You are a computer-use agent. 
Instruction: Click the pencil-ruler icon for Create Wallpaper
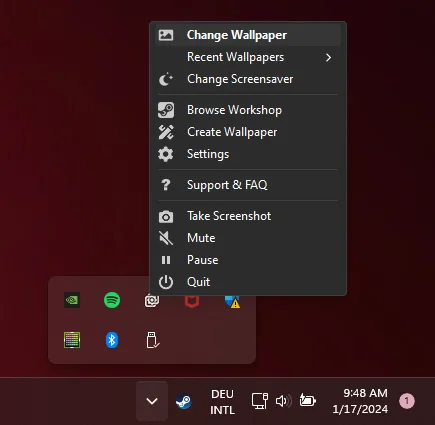click(166, 132)
